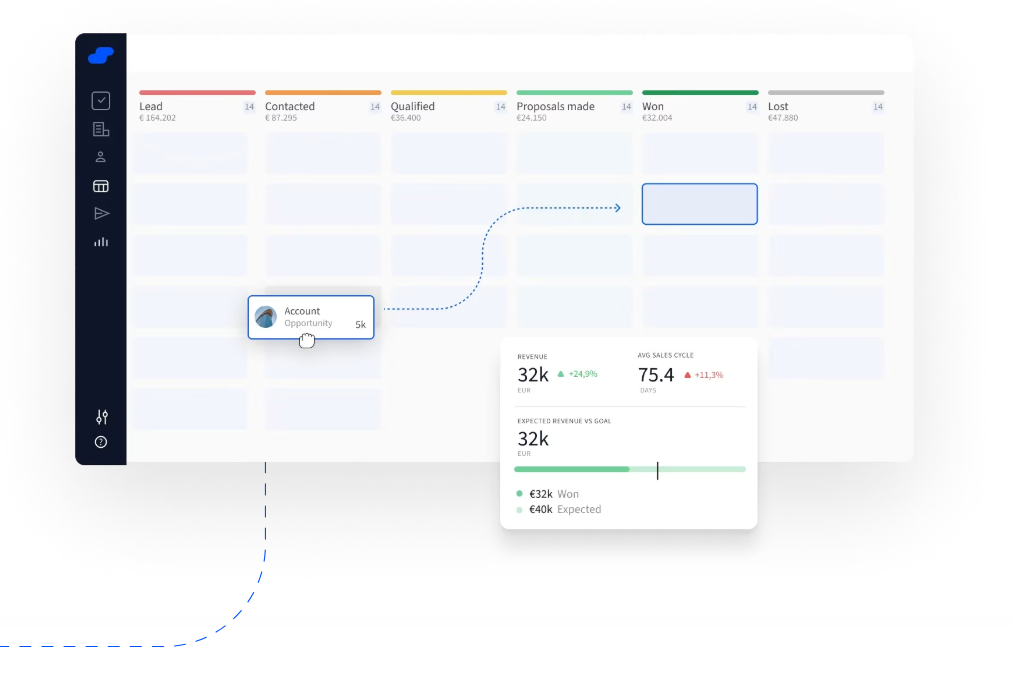Viewport: 1013px width, 695px height.
Task: Select the Lead column header
Action: (151, 106)
